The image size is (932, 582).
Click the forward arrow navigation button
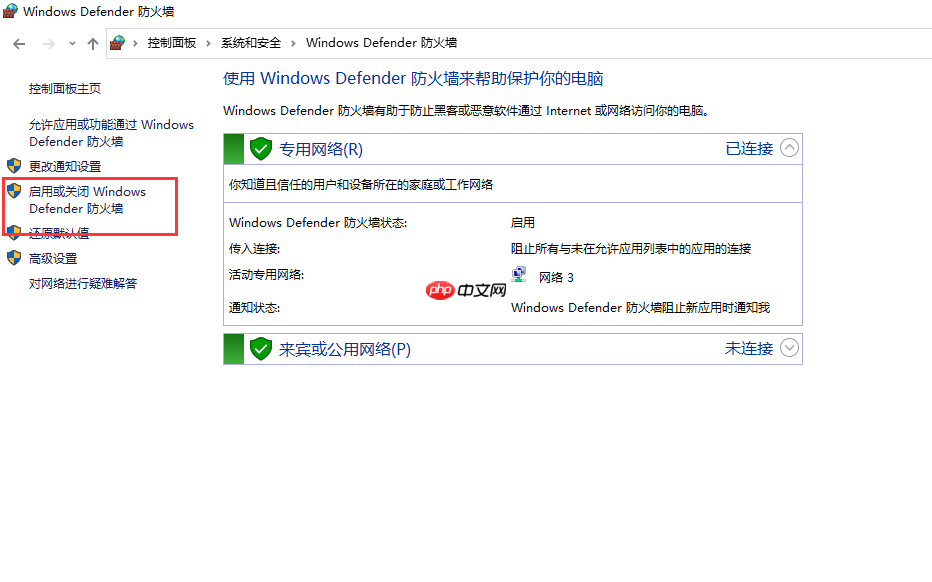(x=49, y=43)
